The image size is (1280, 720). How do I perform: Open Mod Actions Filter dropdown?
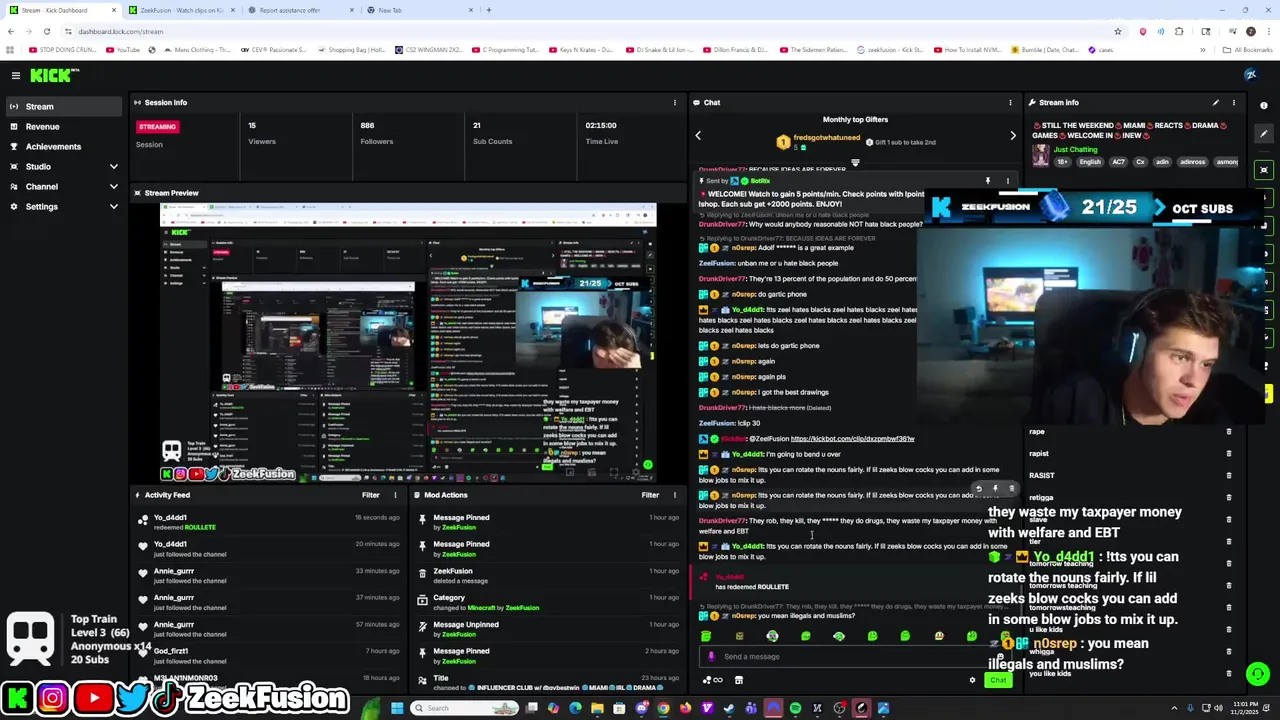[x=650, y=495]
